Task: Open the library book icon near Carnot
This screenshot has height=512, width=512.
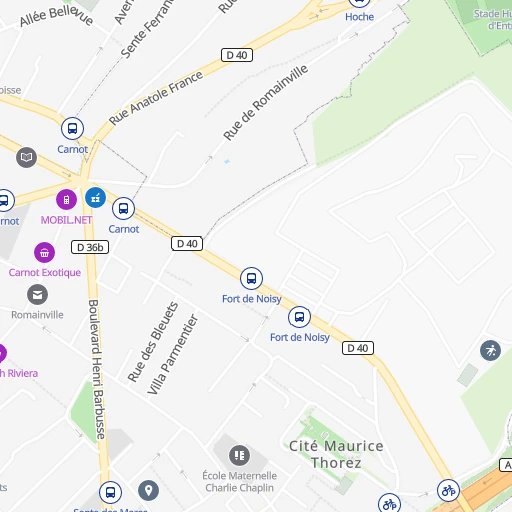Action: (26, 157)
